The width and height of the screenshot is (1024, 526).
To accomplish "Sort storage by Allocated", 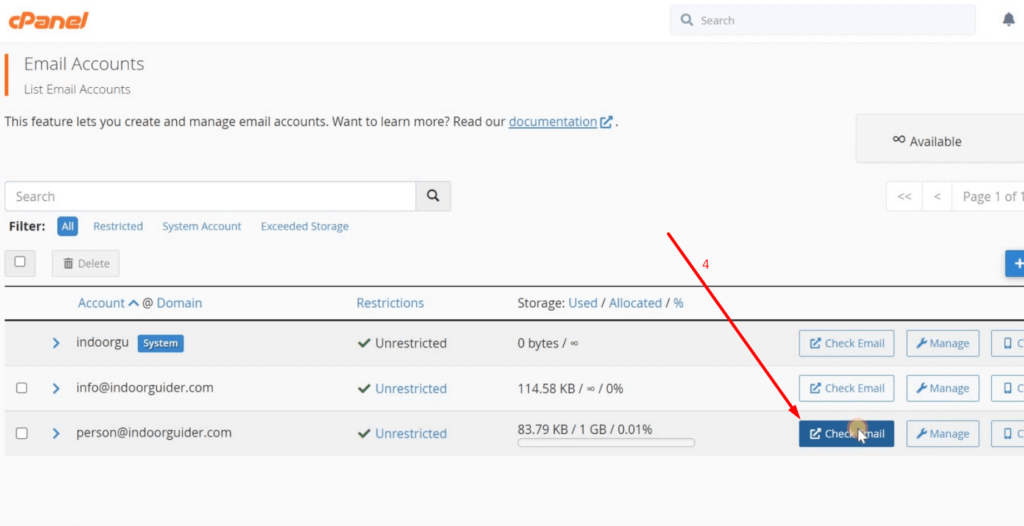I will (635, 303).
